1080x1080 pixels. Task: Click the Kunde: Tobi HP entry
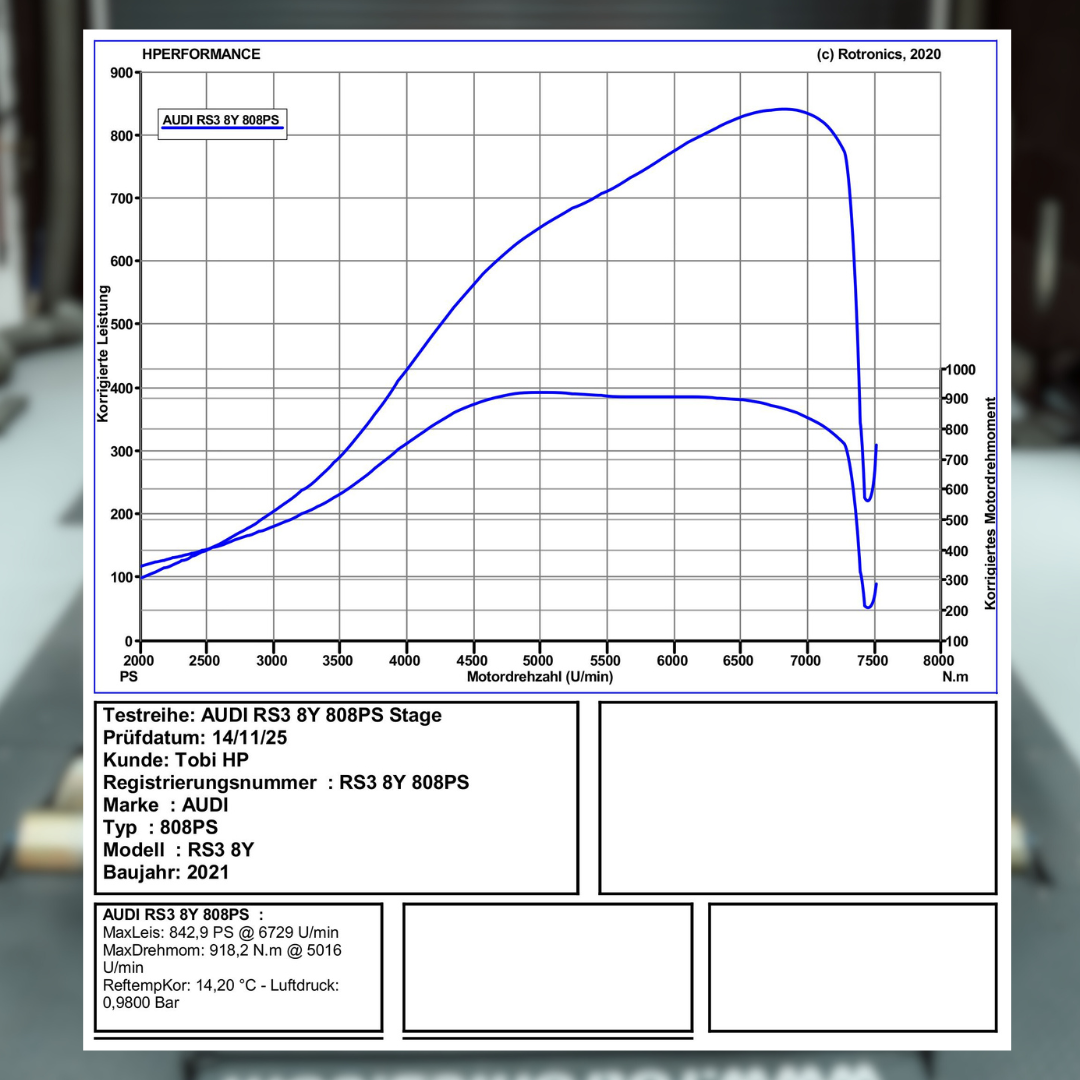coord(176,760)
